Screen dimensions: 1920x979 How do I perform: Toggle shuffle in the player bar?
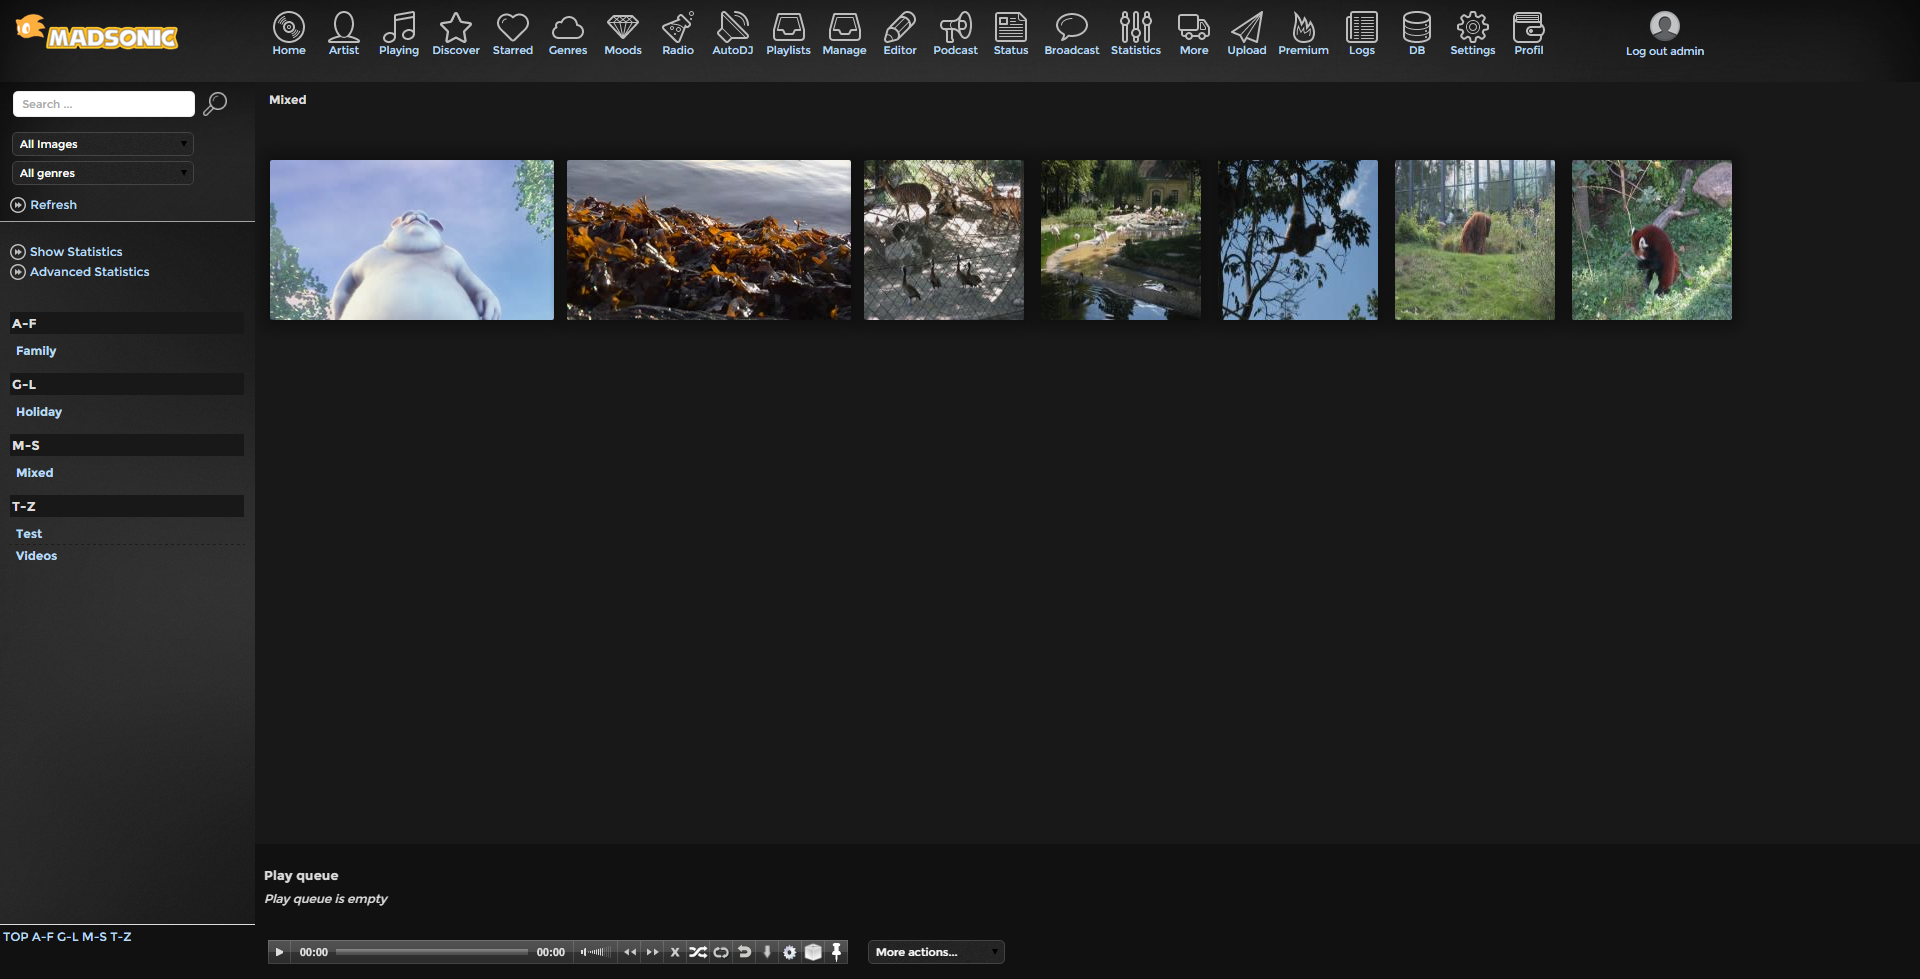coord(698,952)
